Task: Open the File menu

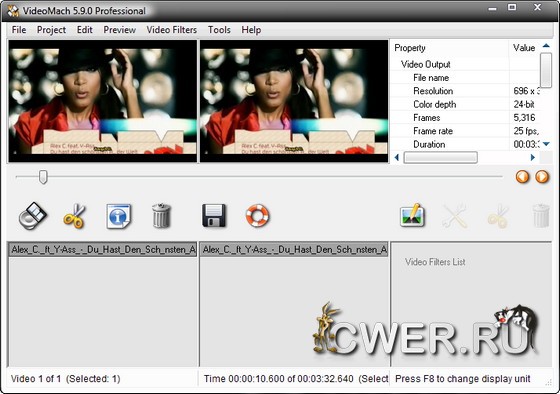Action: tap(19, 30)
